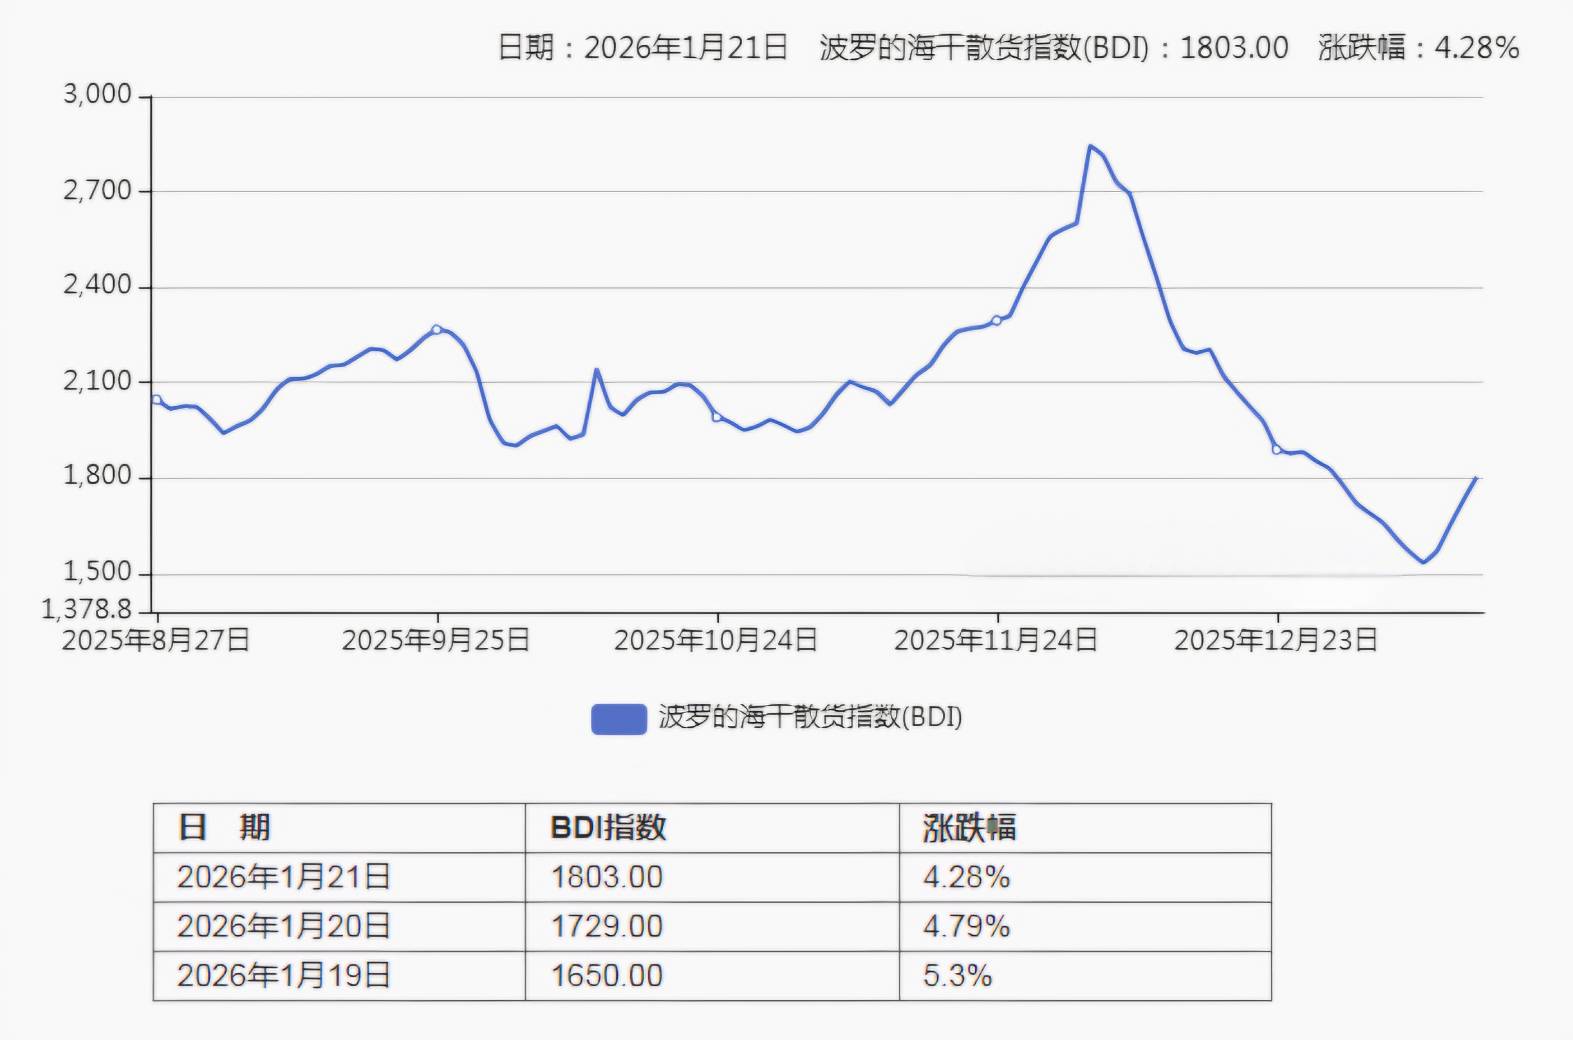
Task: Click the 1729.00 BDI value cell
Action: [x=606, y=926]
